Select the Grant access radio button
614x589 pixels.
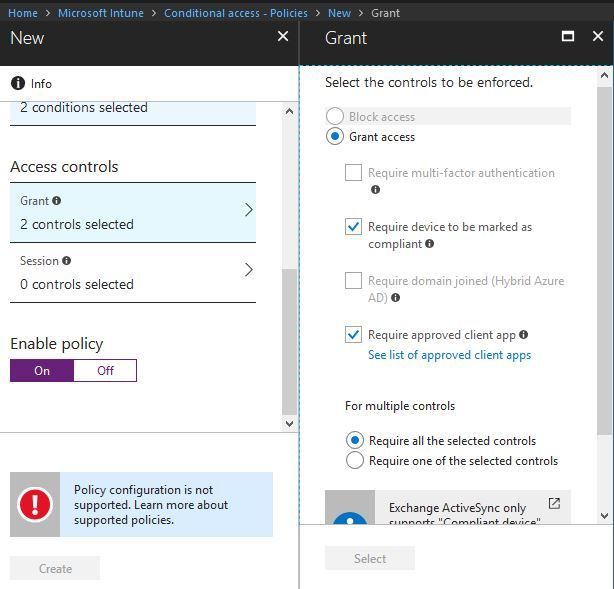335,137
